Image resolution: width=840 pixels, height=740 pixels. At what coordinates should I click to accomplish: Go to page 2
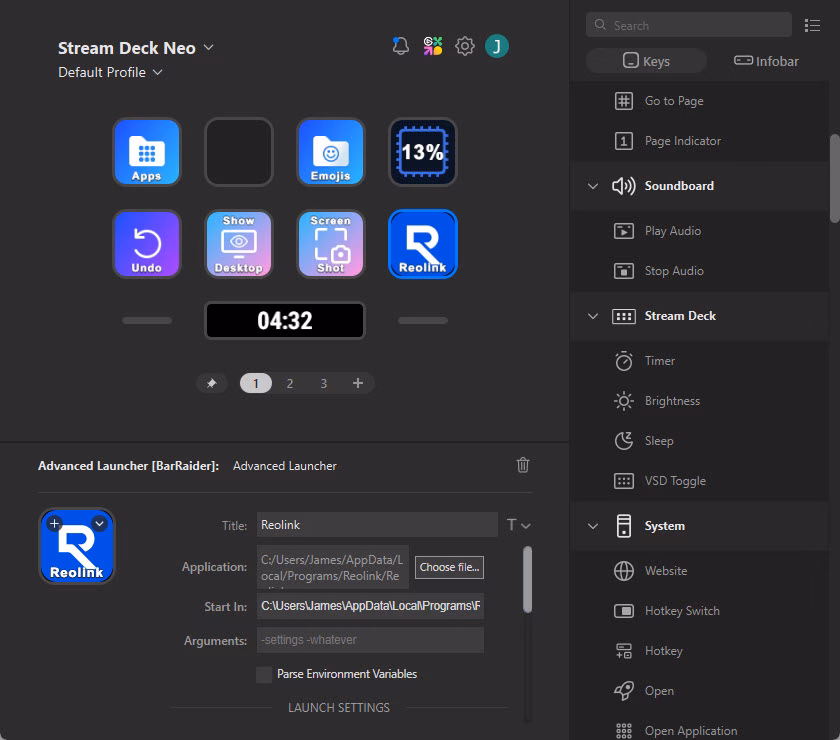(290, 383)
